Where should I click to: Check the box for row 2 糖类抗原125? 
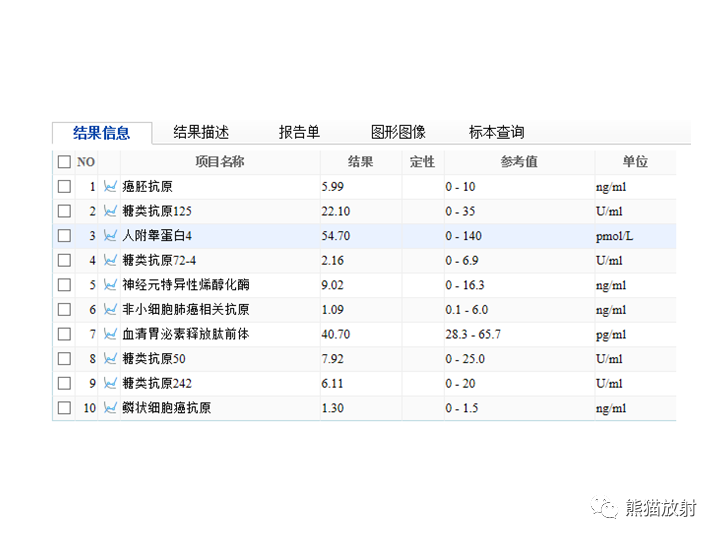coord(64,211)
